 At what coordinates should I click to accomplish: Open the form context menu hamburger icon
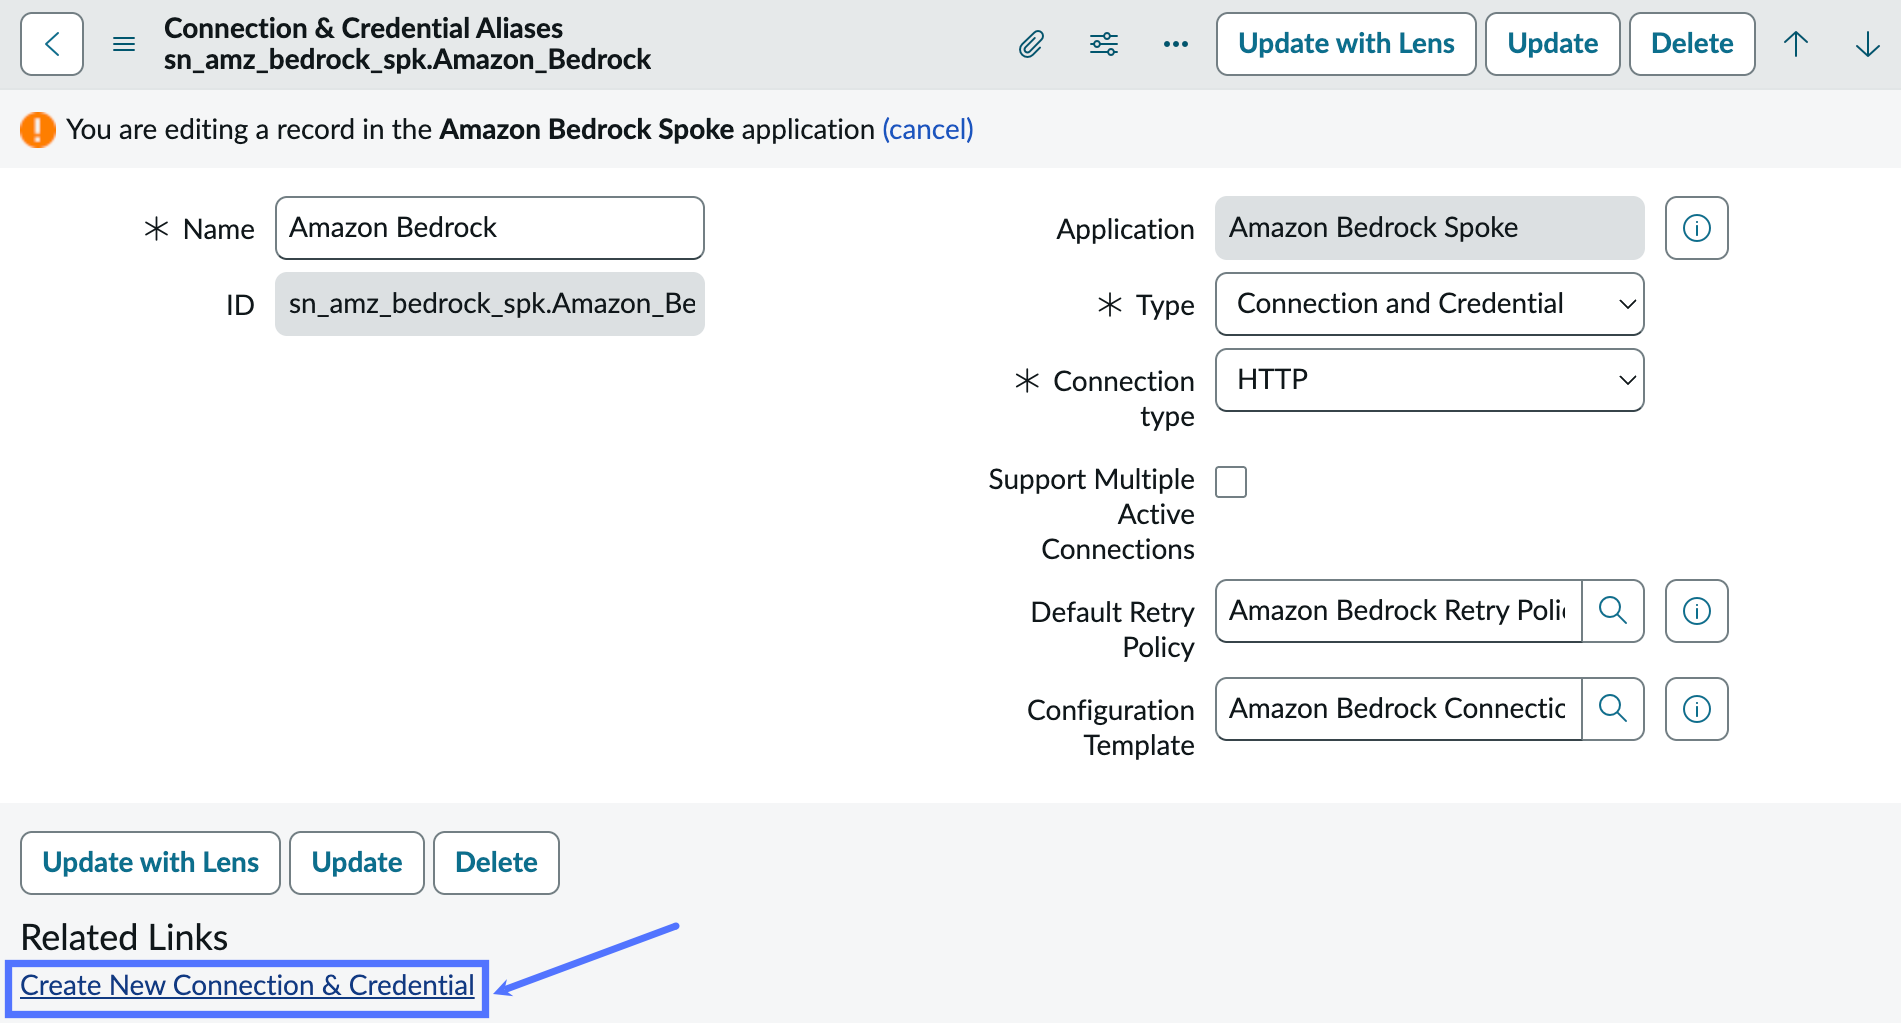124,44
